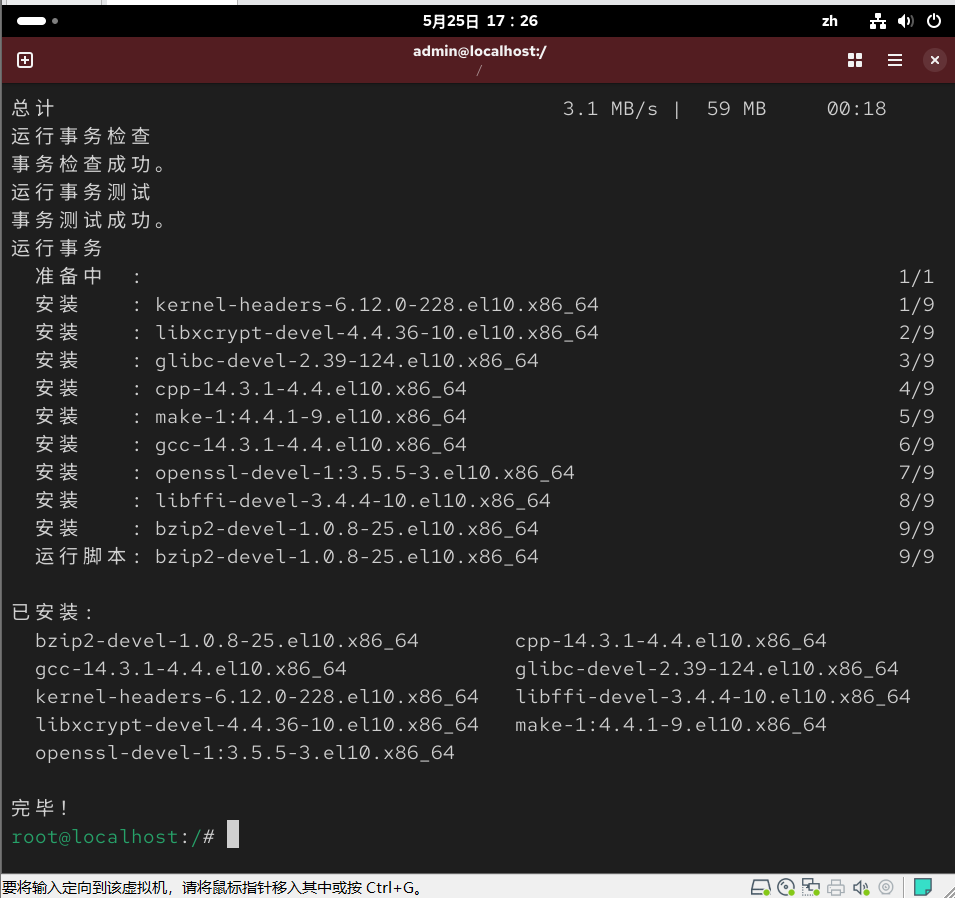Click the 完毕! completion message
Image resolution: width=955 pixels, height=898 pixels.
pos(40,808)
